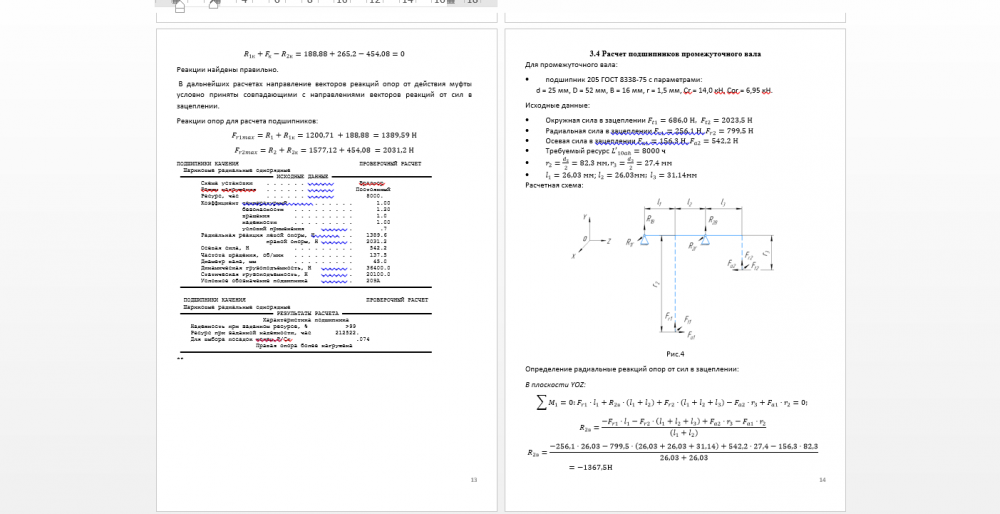Viewport: 1000px width, 514px height.
Task: Click the Fr1max equation = 1389.59 Н
Action: [x=324, y=136]
